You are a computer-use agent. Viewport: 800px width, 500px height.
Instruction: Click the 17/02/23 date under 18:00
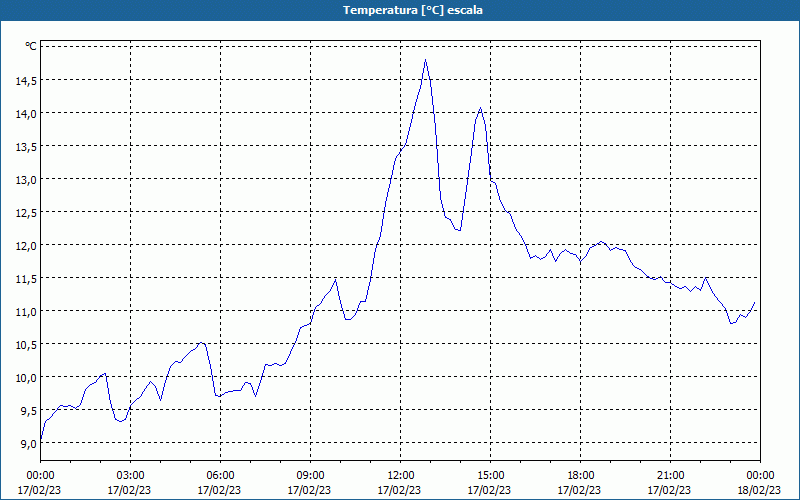(x=580, y=490)
